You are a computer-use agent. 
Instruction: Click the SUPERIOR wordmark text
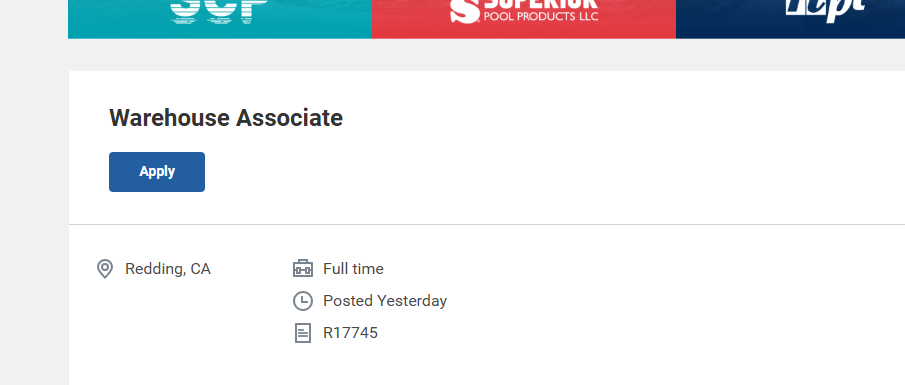540,4
